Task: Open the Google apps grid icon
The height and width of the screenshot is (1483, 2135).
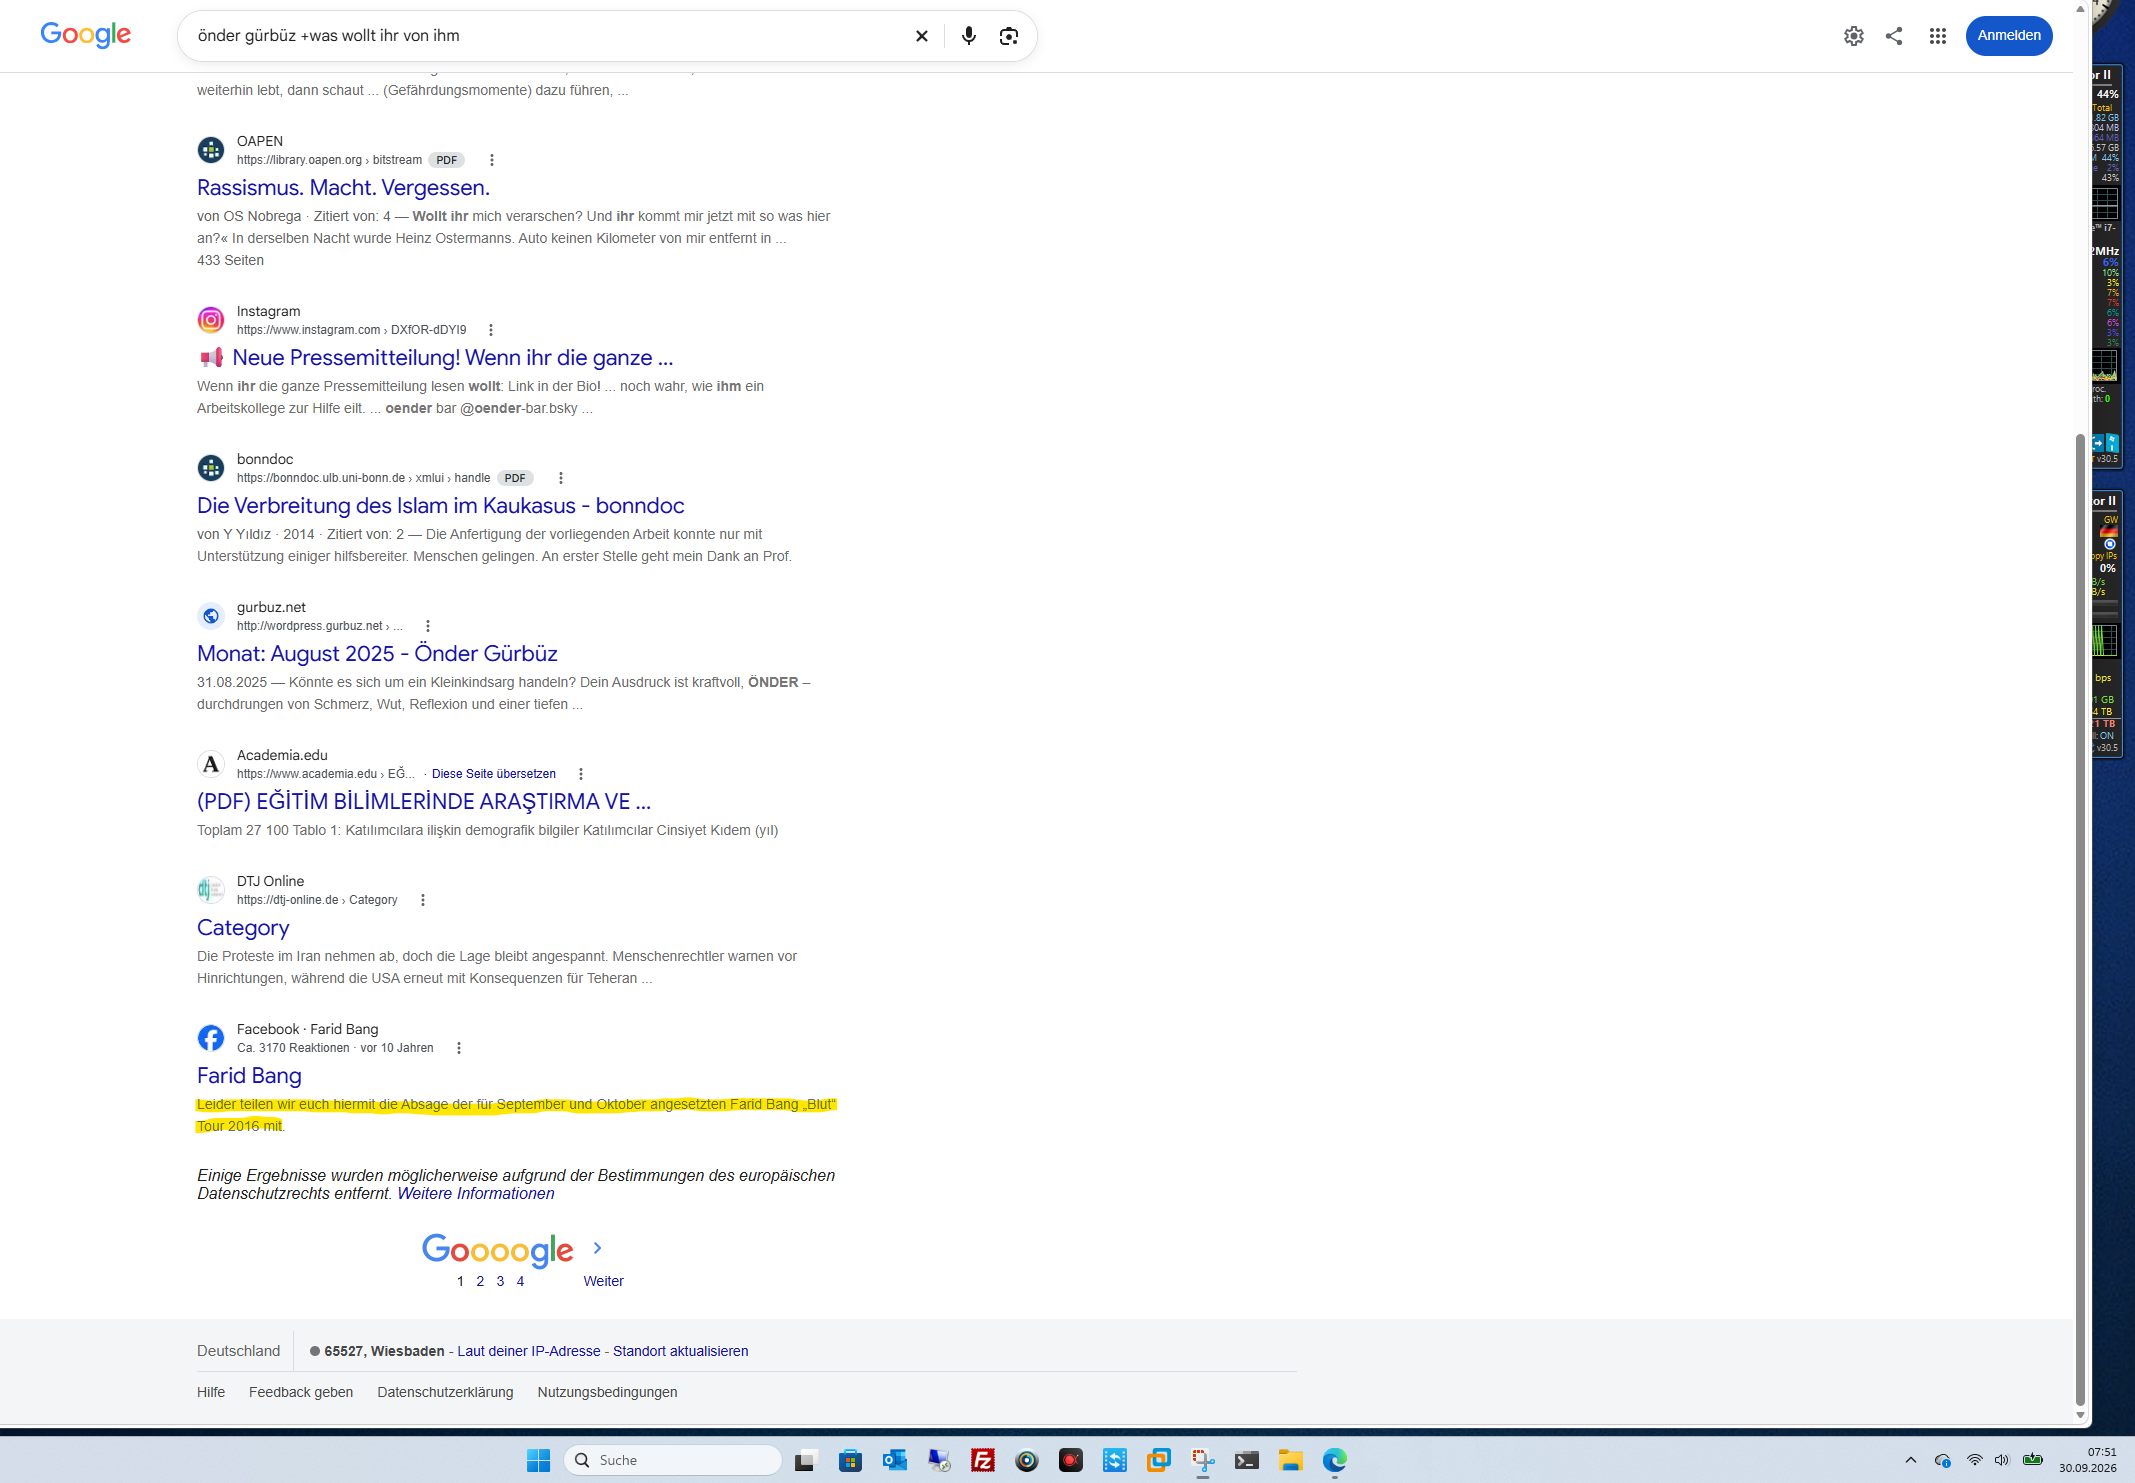Action: tap(1937, 36)
